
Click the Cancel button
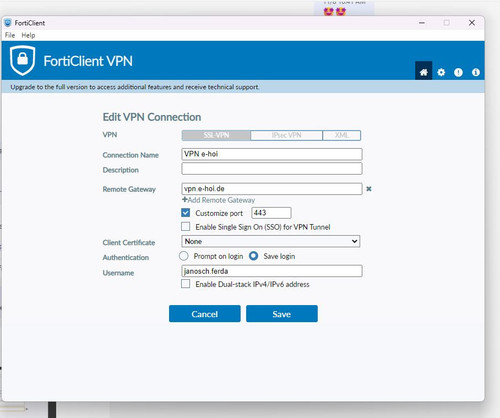205,314
